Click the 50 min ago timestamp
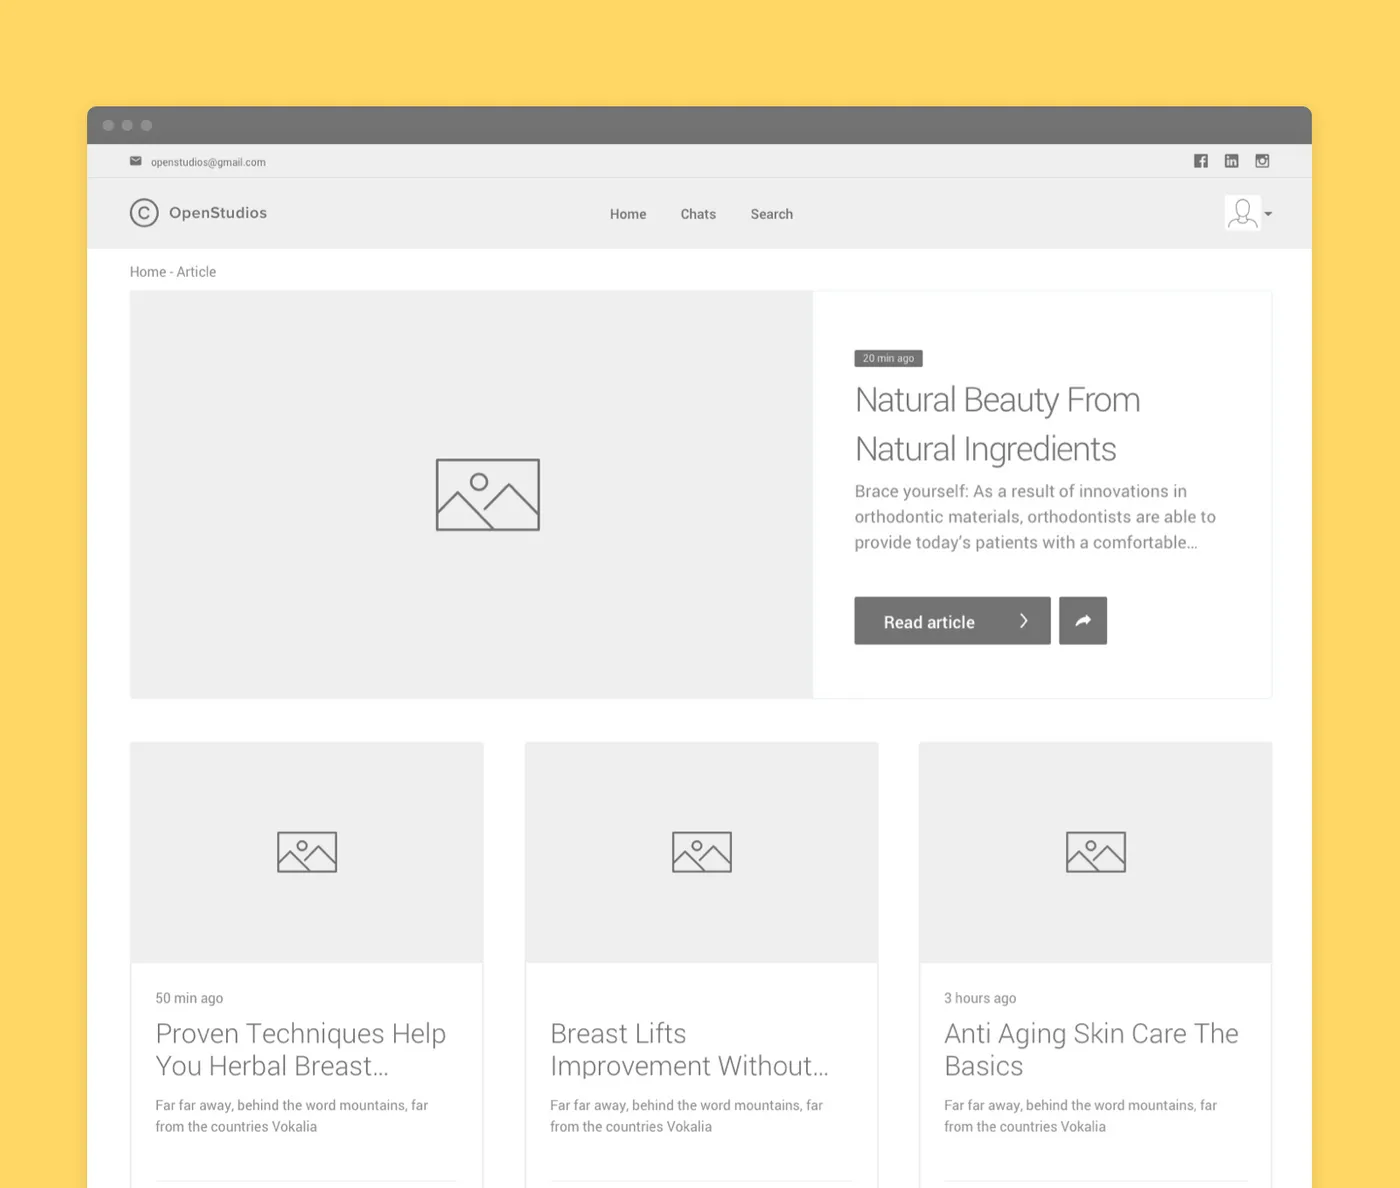The width and height of the screenshot is (1400, 1188). (189, 998)
